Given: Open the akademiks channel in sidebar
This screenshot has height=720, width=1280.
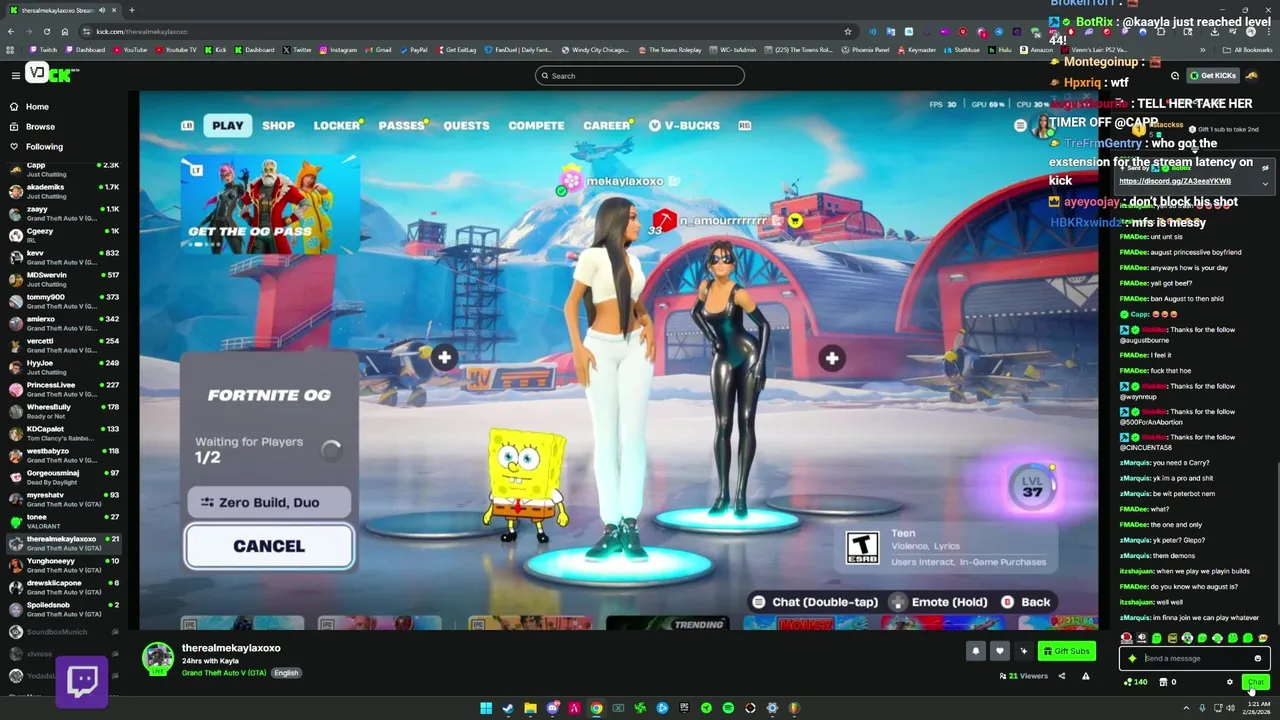Looking at the screenshot, I should coord(64,191).
